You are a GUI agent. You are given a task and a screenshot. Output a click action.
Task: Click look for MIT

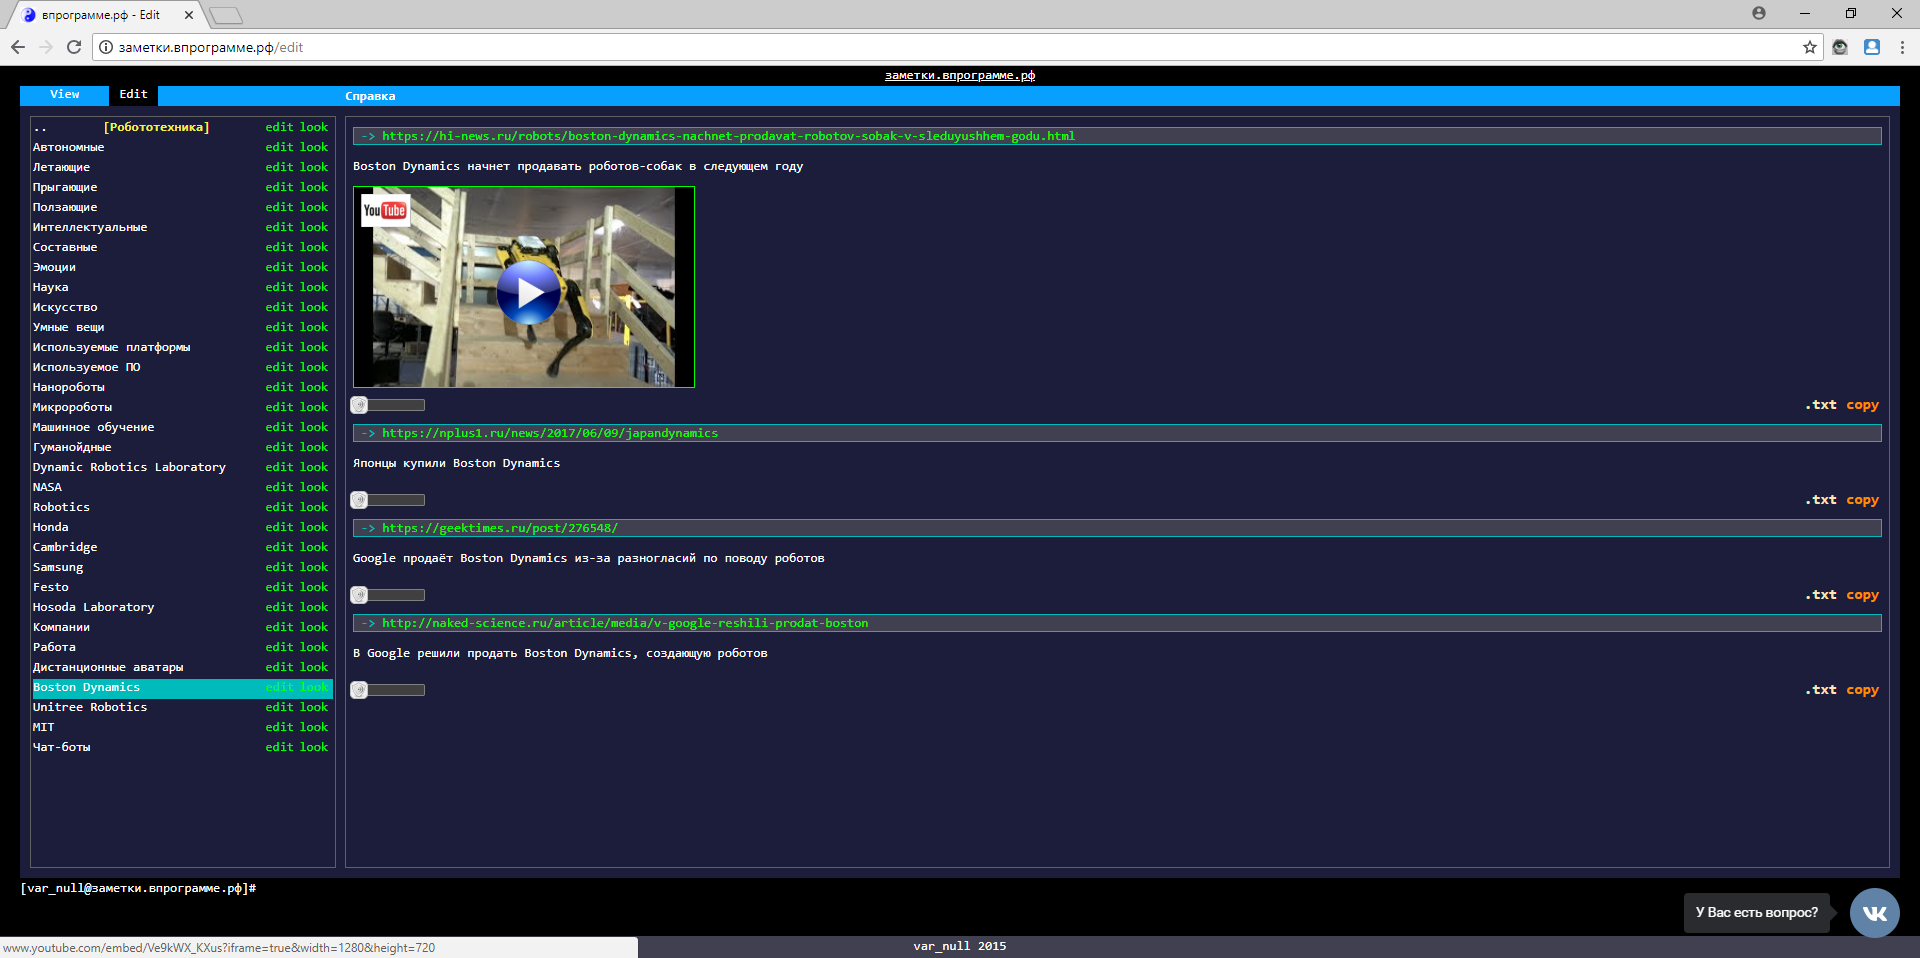[x=314, y=727]
